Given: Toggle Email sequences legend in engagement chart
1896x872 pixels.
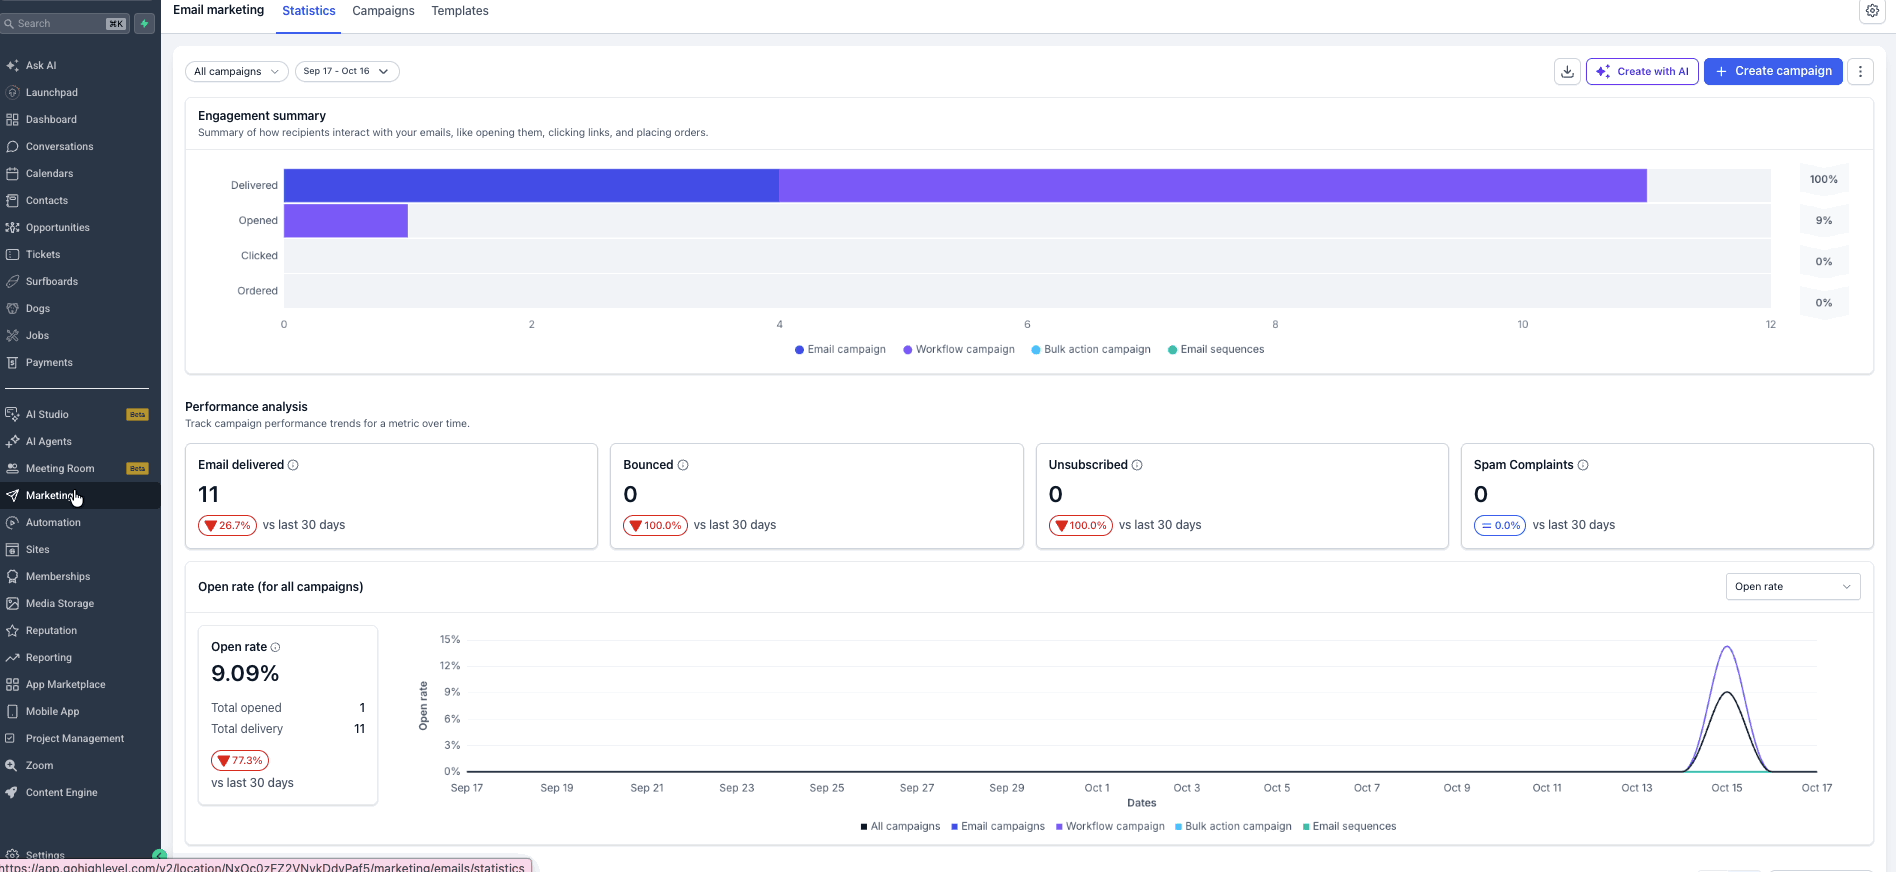Looking at the screenshot, I should [x=1216, y=350].
